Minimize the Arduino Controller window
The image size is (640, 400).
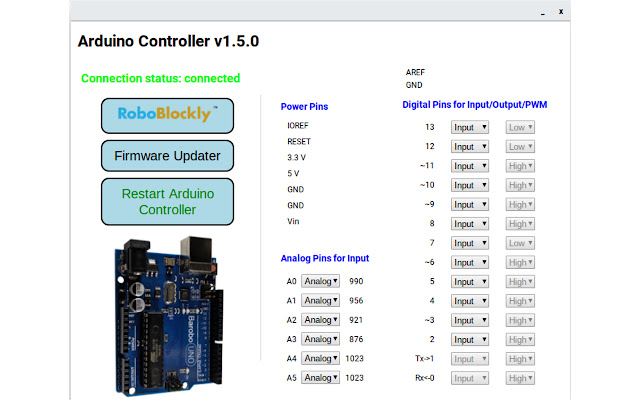(542, 13)
